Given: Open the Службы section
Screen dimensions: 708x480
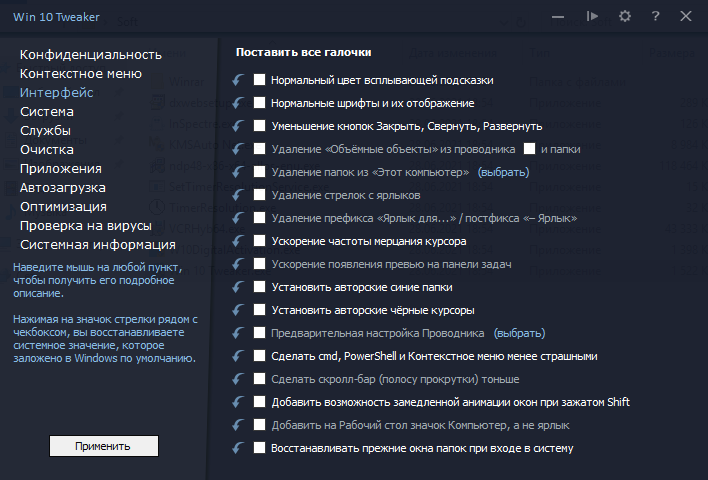Looking at the screenshot, I should point(45,130).
